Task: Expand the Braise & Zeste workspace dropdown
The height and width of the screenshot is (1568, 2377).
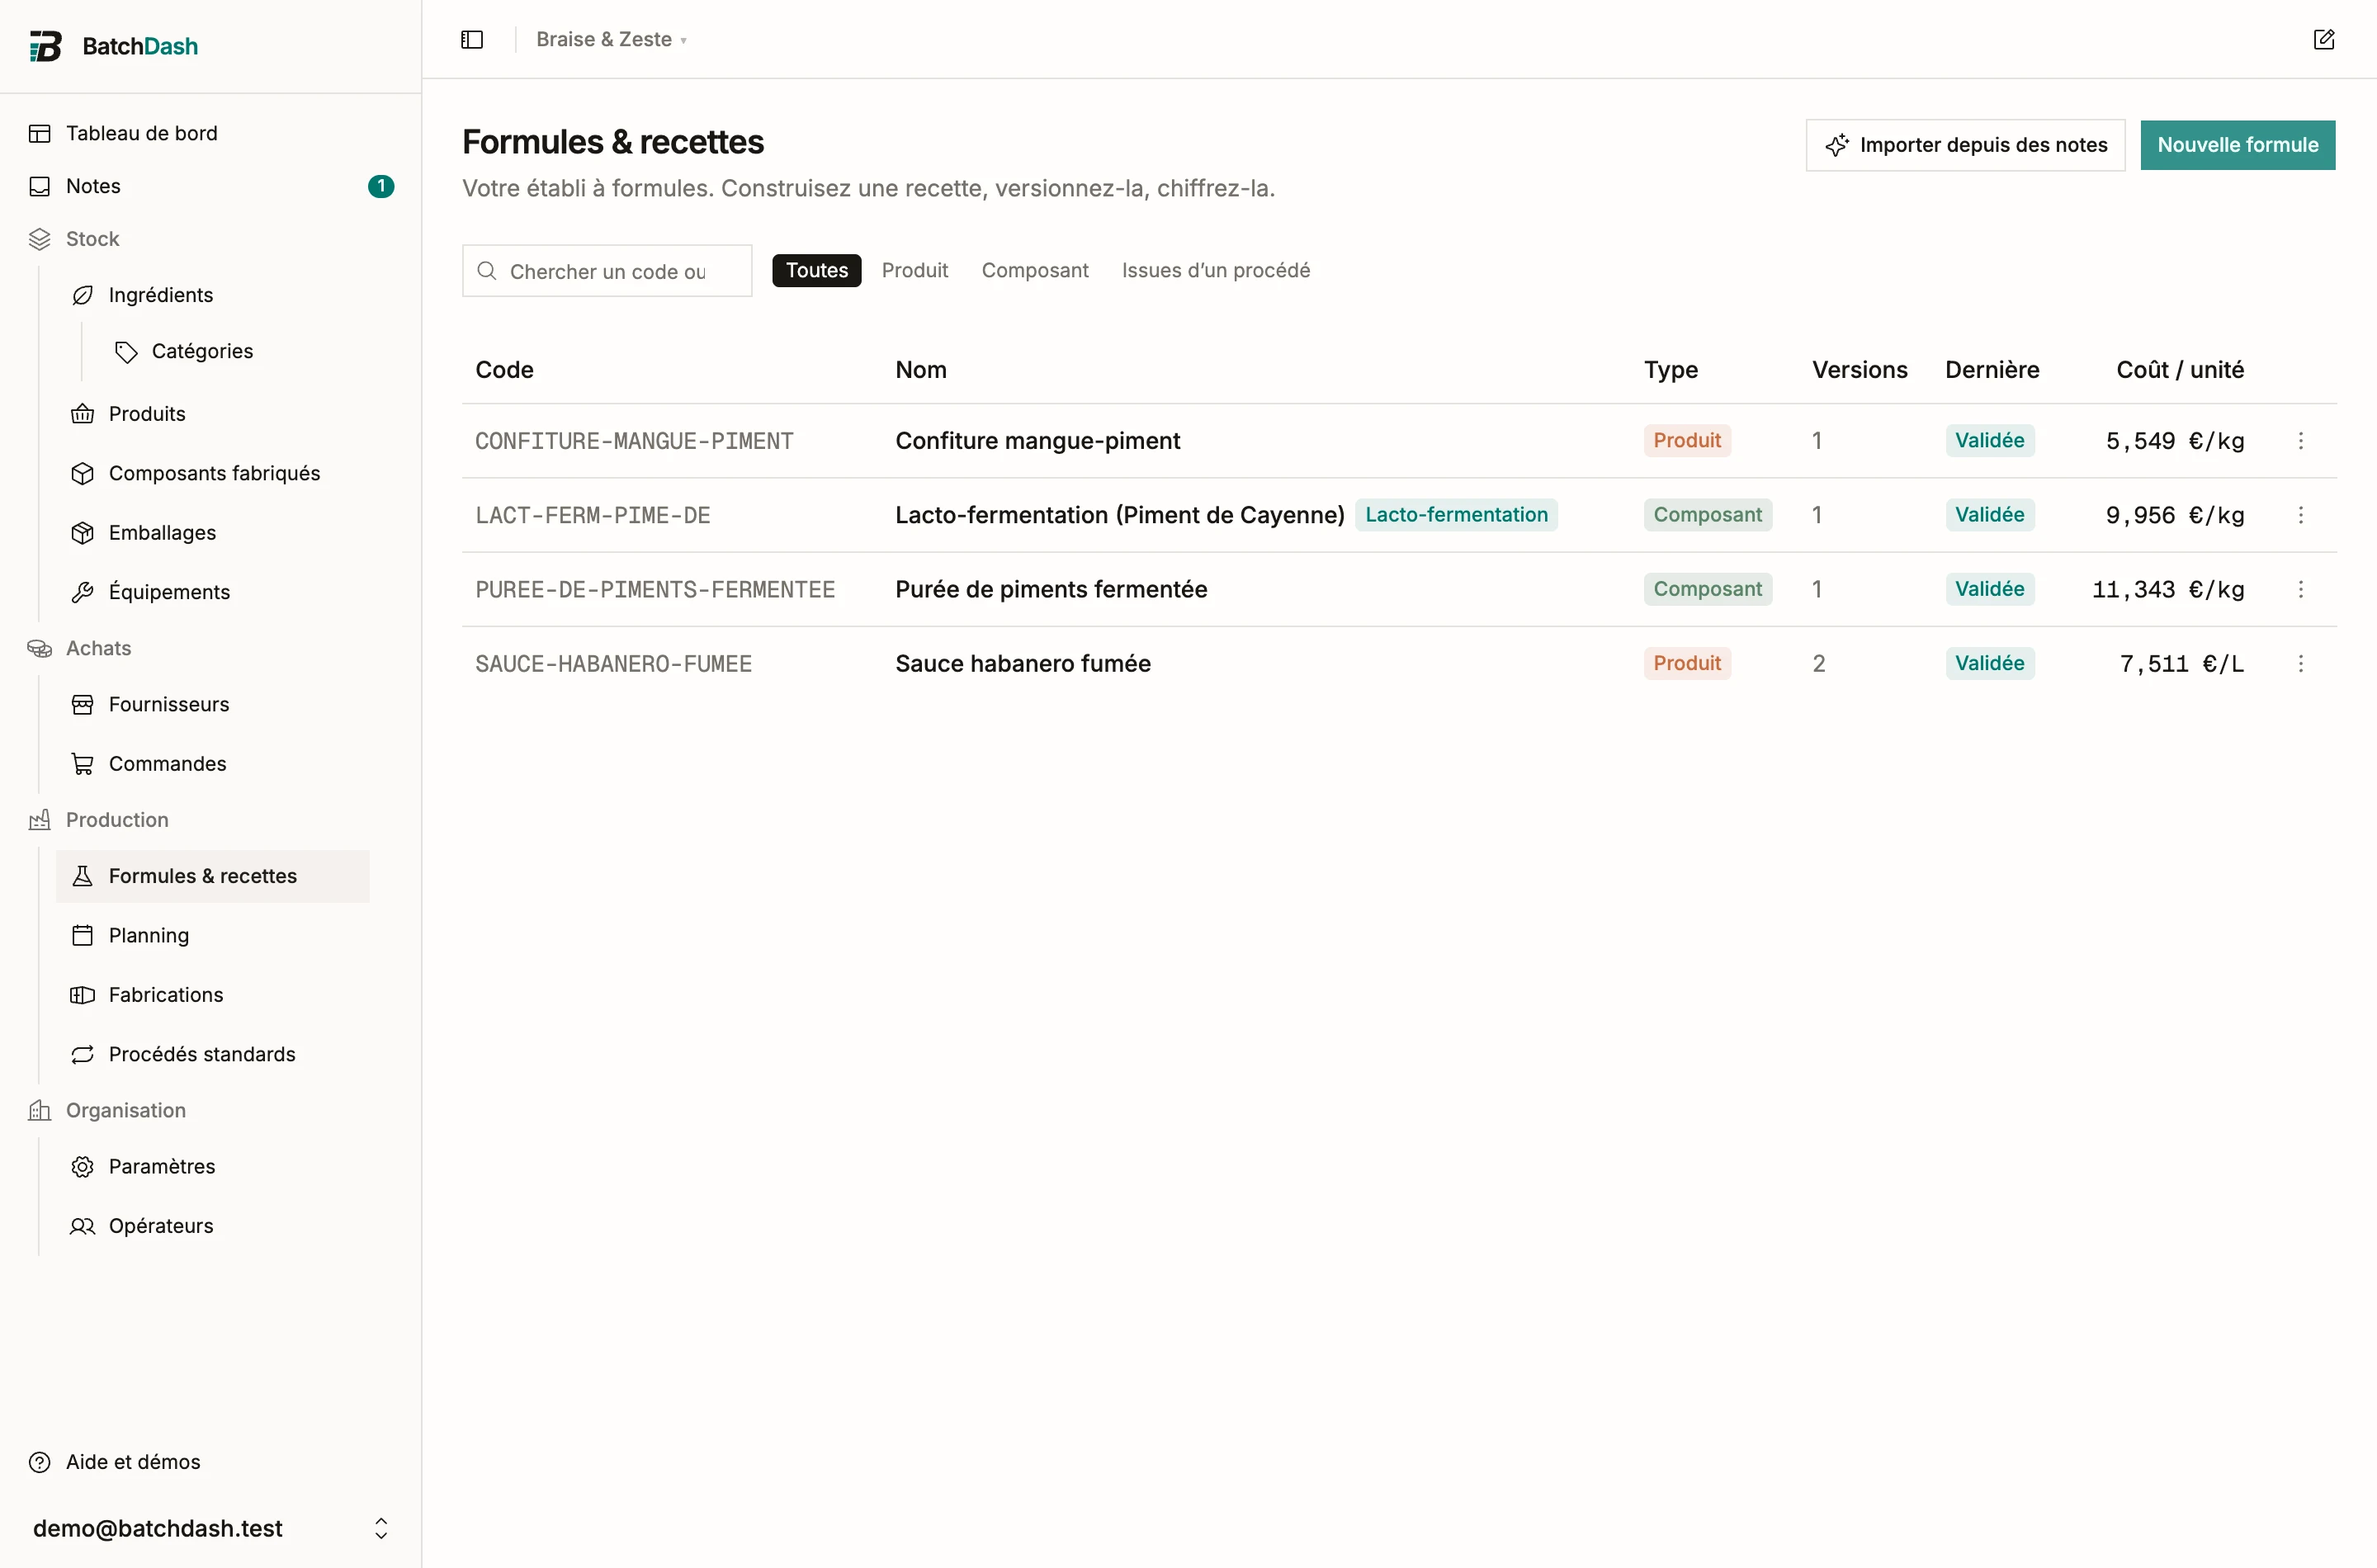Action: [x=611, y=40]
